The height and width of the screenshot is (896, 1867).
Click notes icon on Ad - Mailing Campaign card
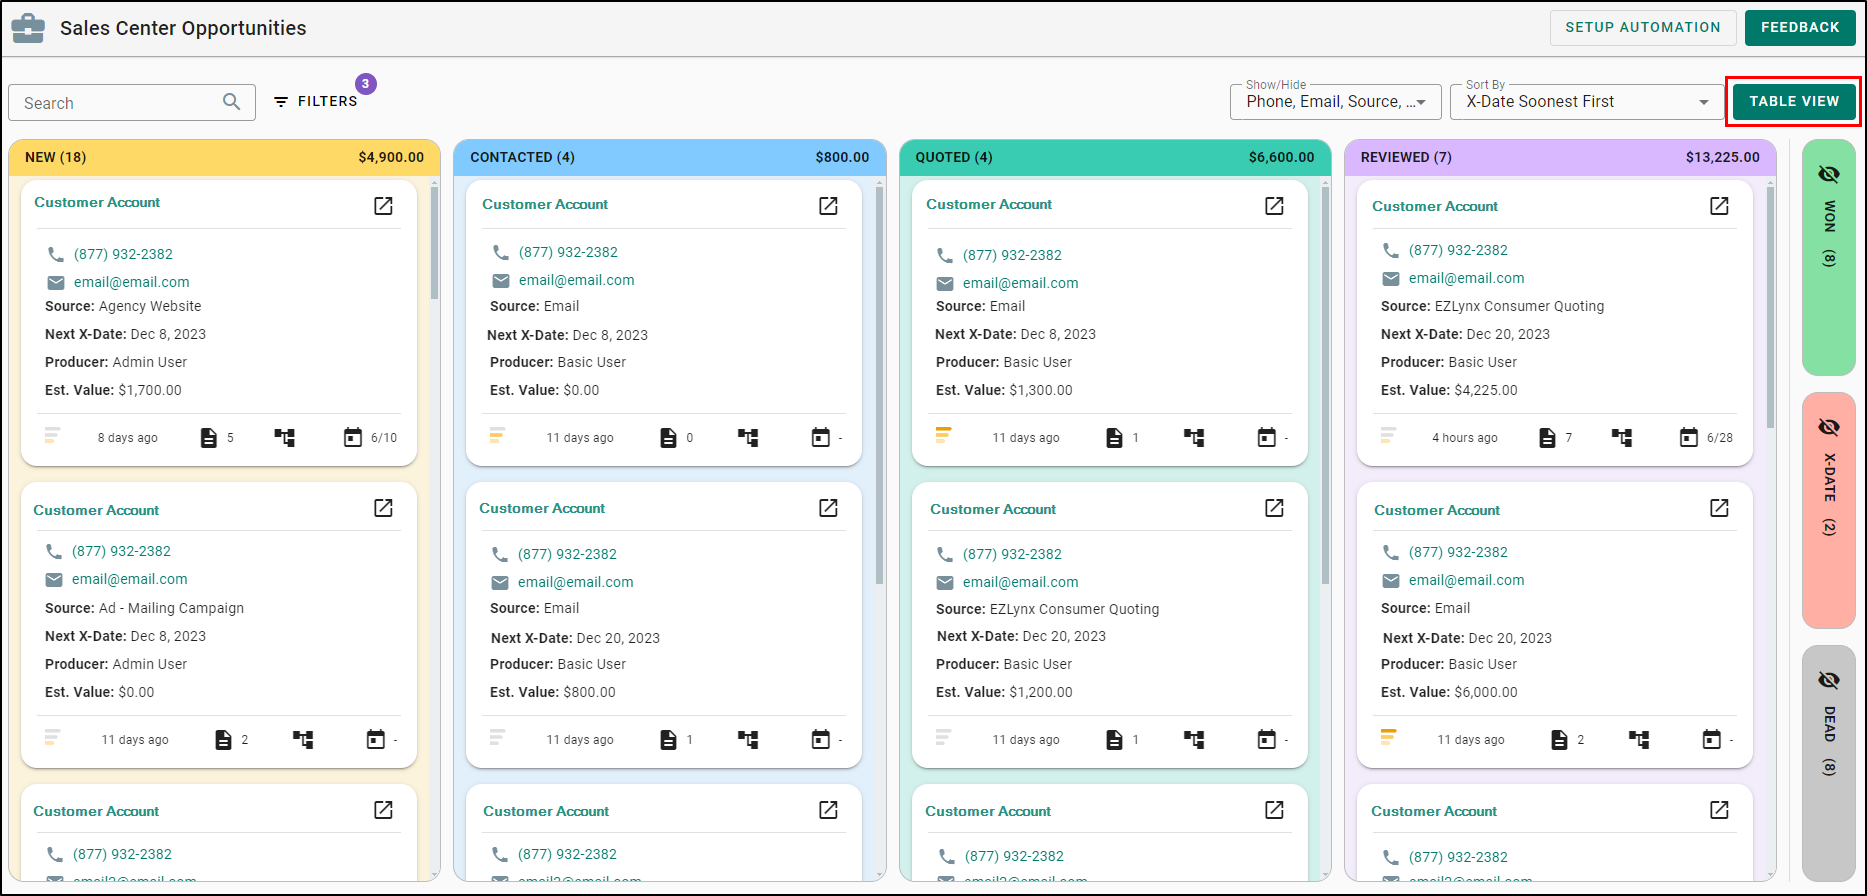pyautogui.click(x=223, y=740)
